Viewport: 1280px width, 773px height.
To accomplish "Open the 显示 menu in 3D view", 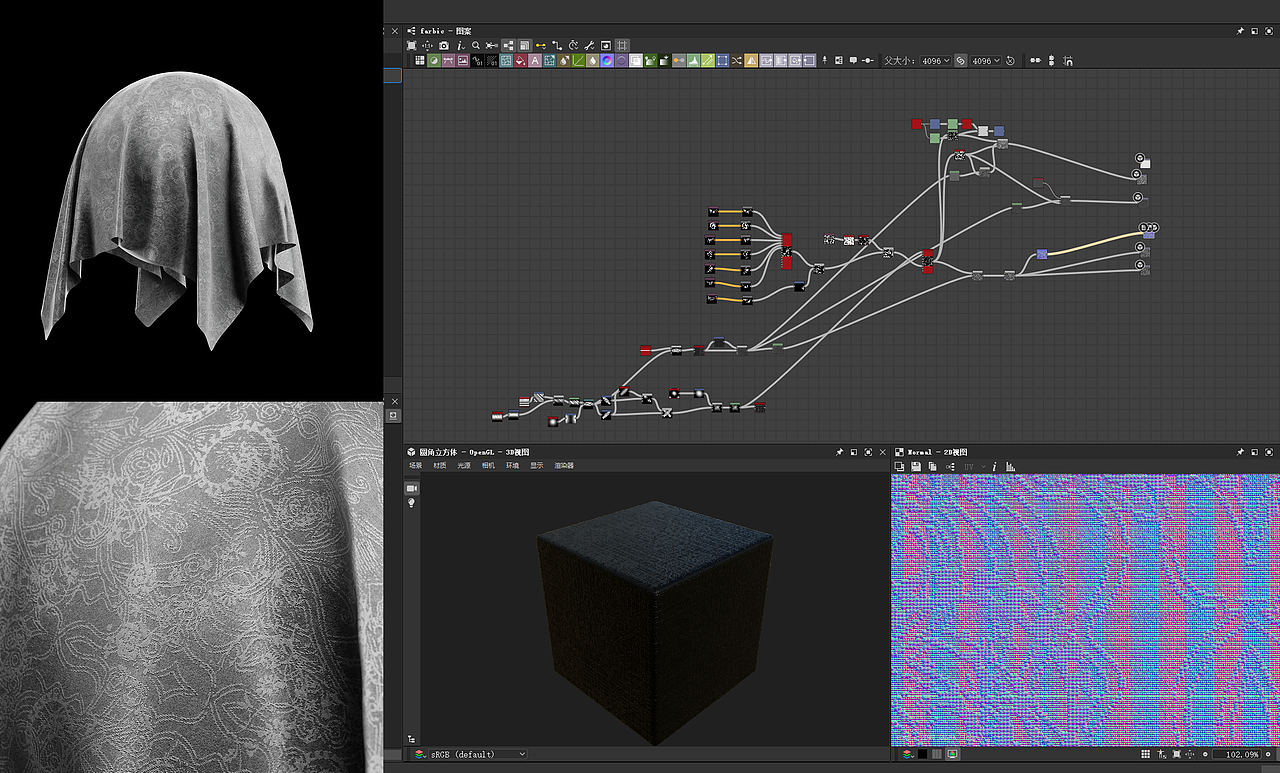I will pos(537,466).
